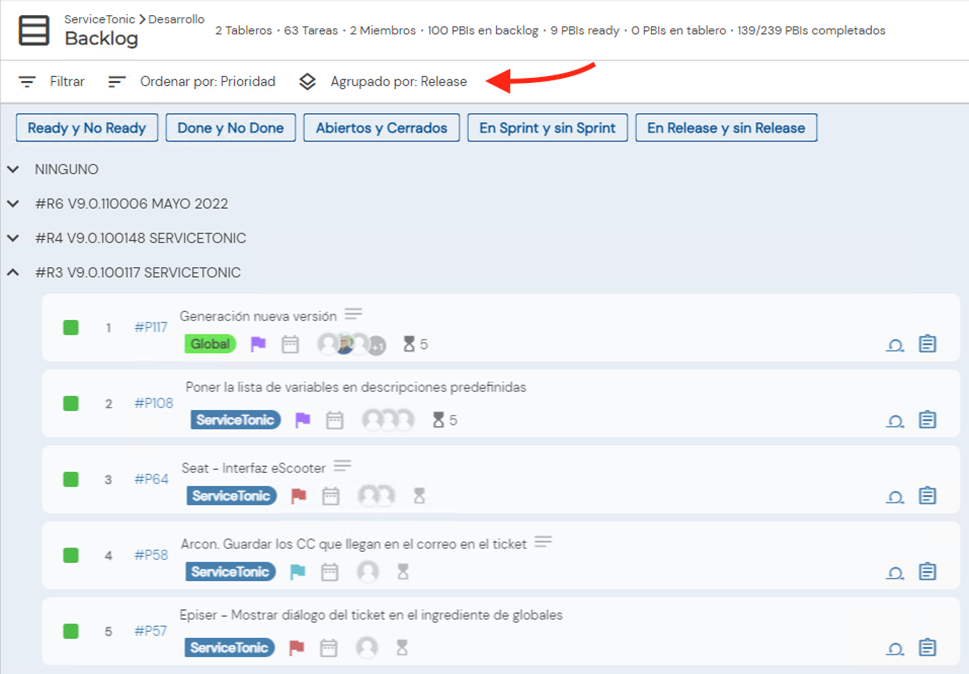This screenshot has width=969, height=674.
Task: Open the comment icon on task #P117
Action: click(x=895, y=344)
